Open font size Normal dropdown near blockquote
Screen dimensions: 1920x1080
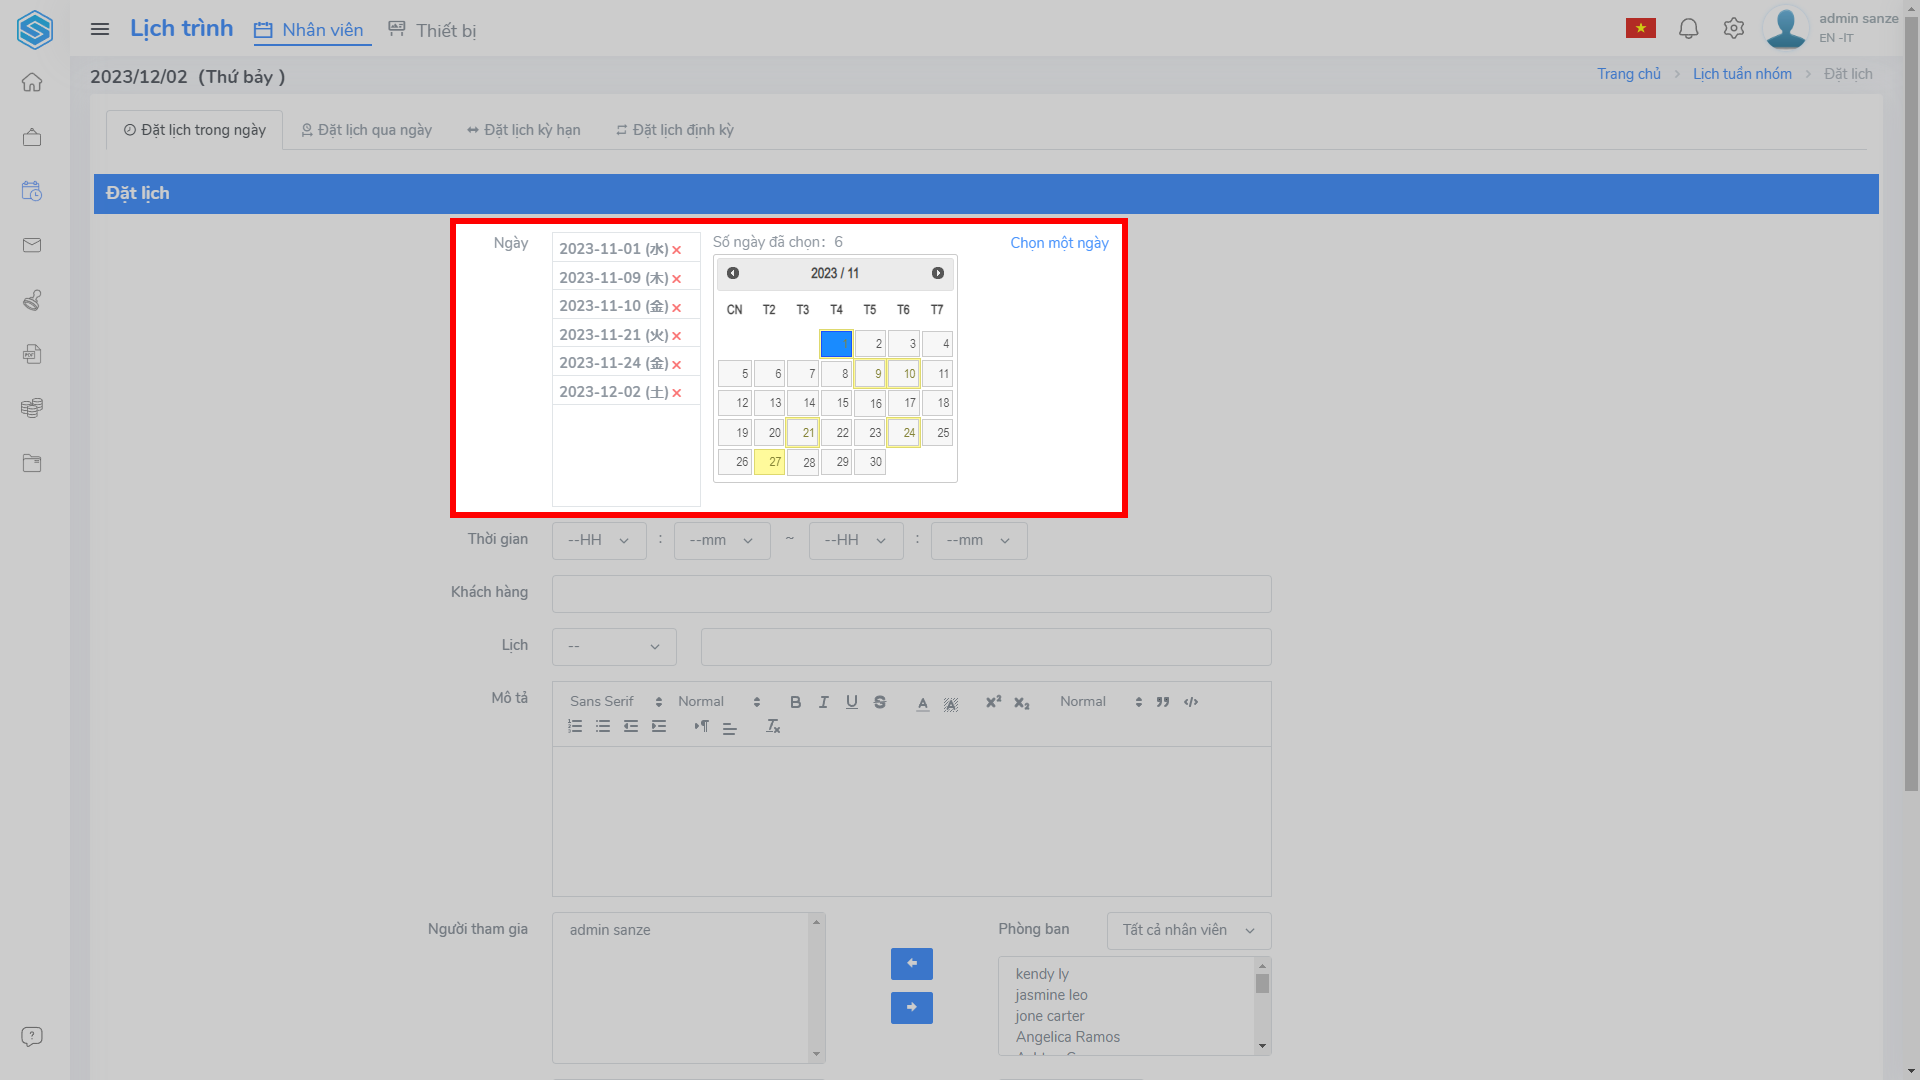1101,702
